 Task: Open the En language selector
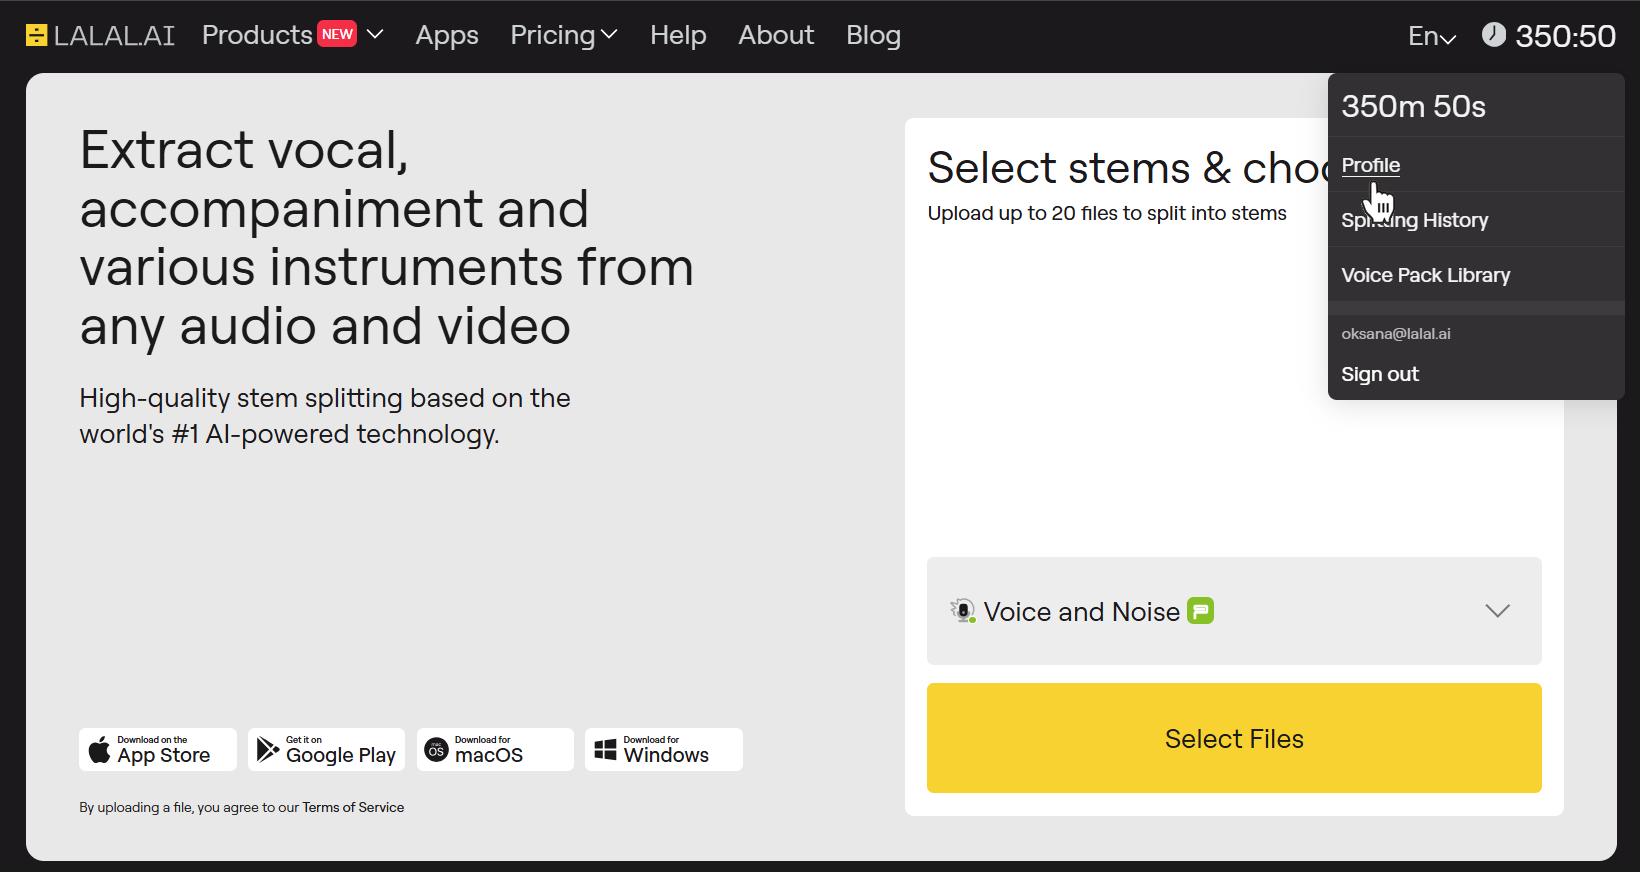click(x=1431, y=37)
